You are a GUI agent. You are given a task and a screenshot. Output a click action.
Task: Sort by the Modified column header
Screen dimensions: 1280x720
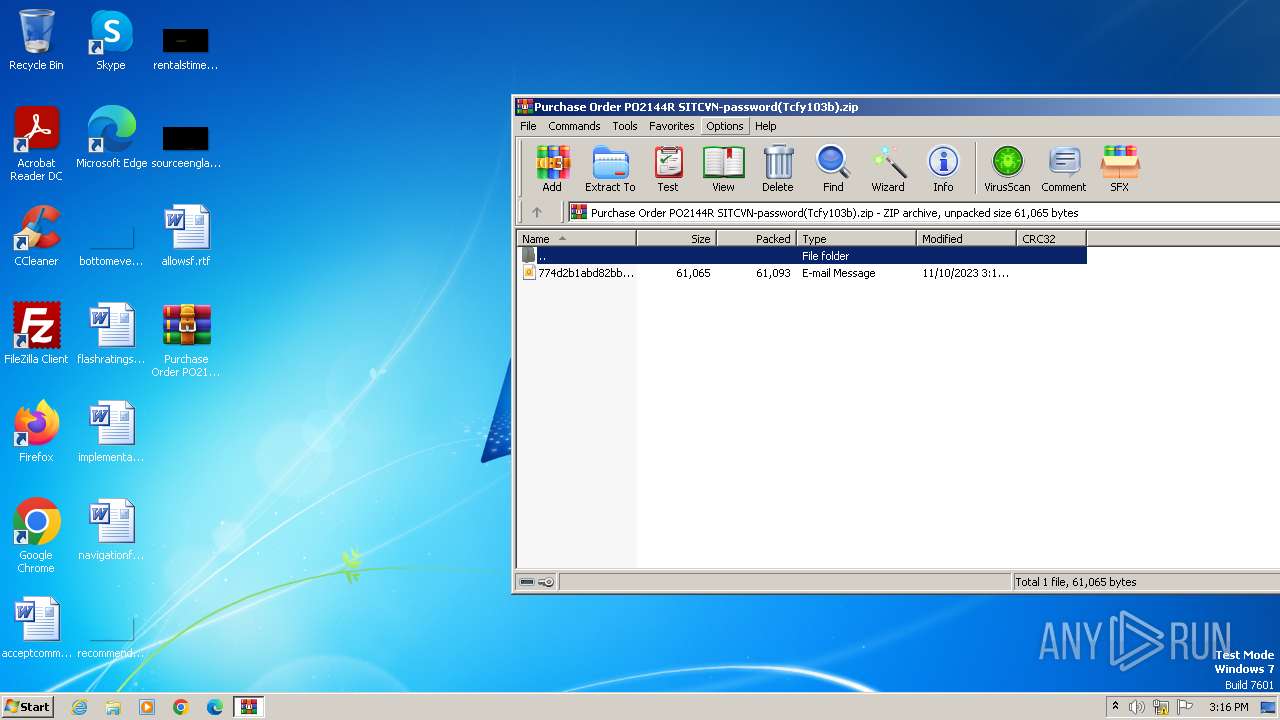click(x=966, y=238)
